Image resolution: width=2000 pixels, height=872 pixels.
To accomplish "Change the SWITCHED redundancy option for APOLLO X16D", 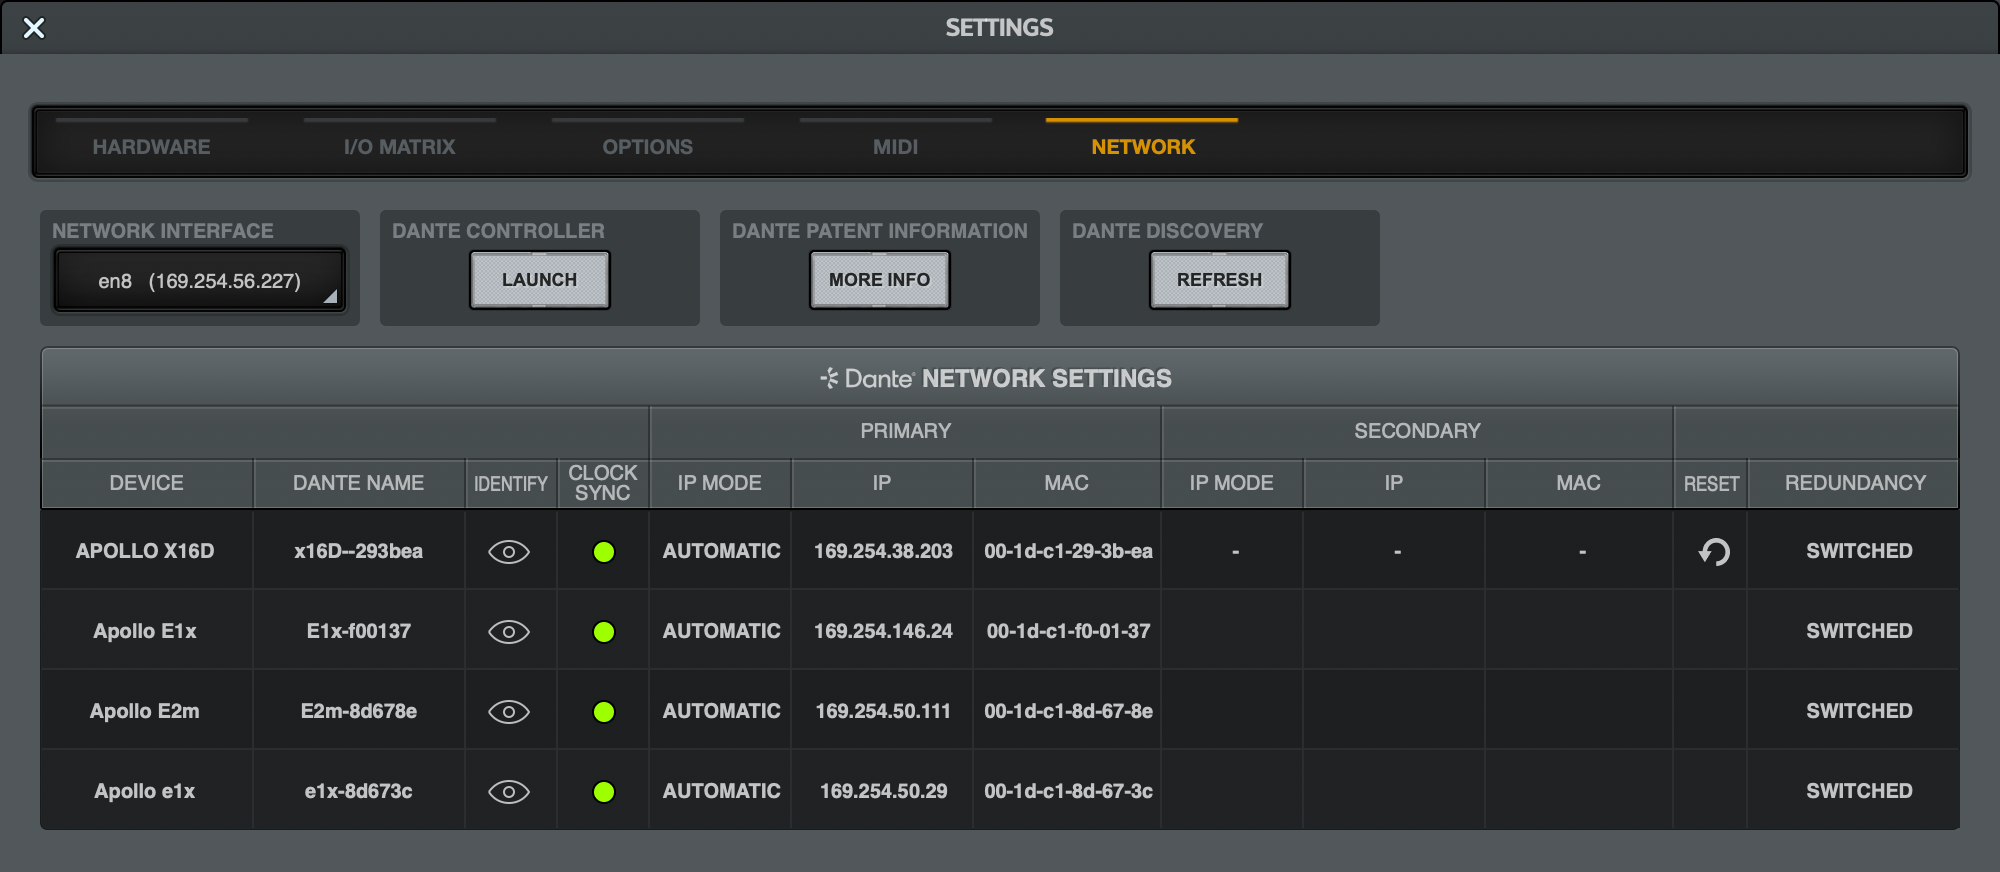I will coord(1858,551).
